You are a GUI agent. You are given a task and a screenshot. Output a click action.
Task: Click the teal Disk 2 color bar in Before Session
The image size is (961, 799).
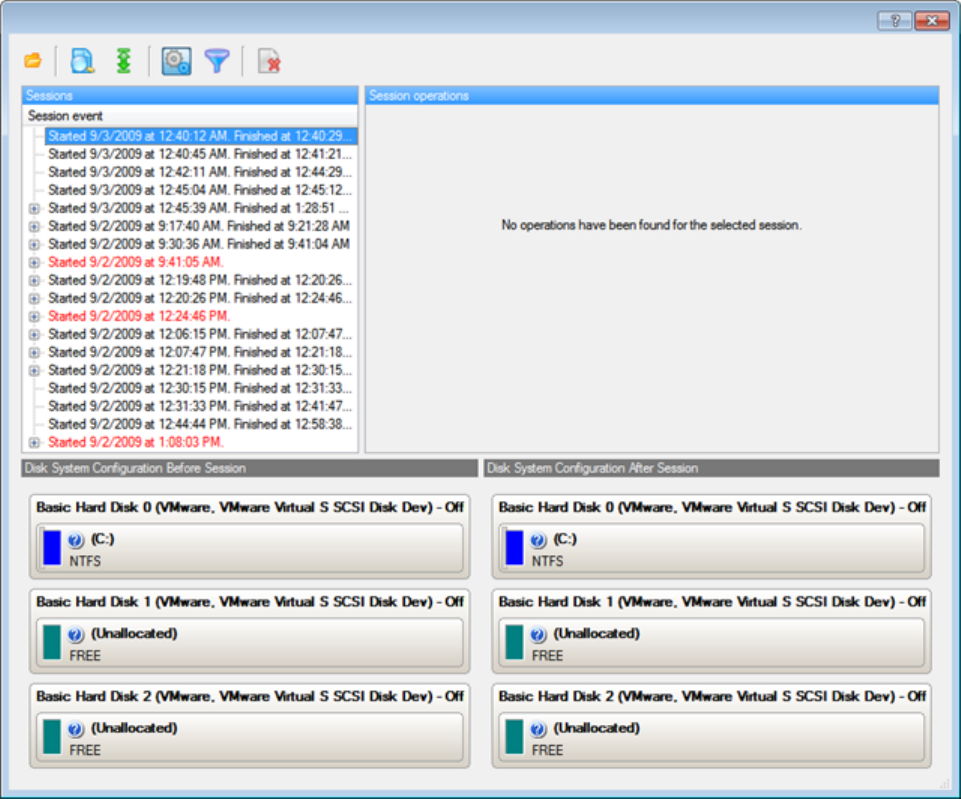coord(52,737)
